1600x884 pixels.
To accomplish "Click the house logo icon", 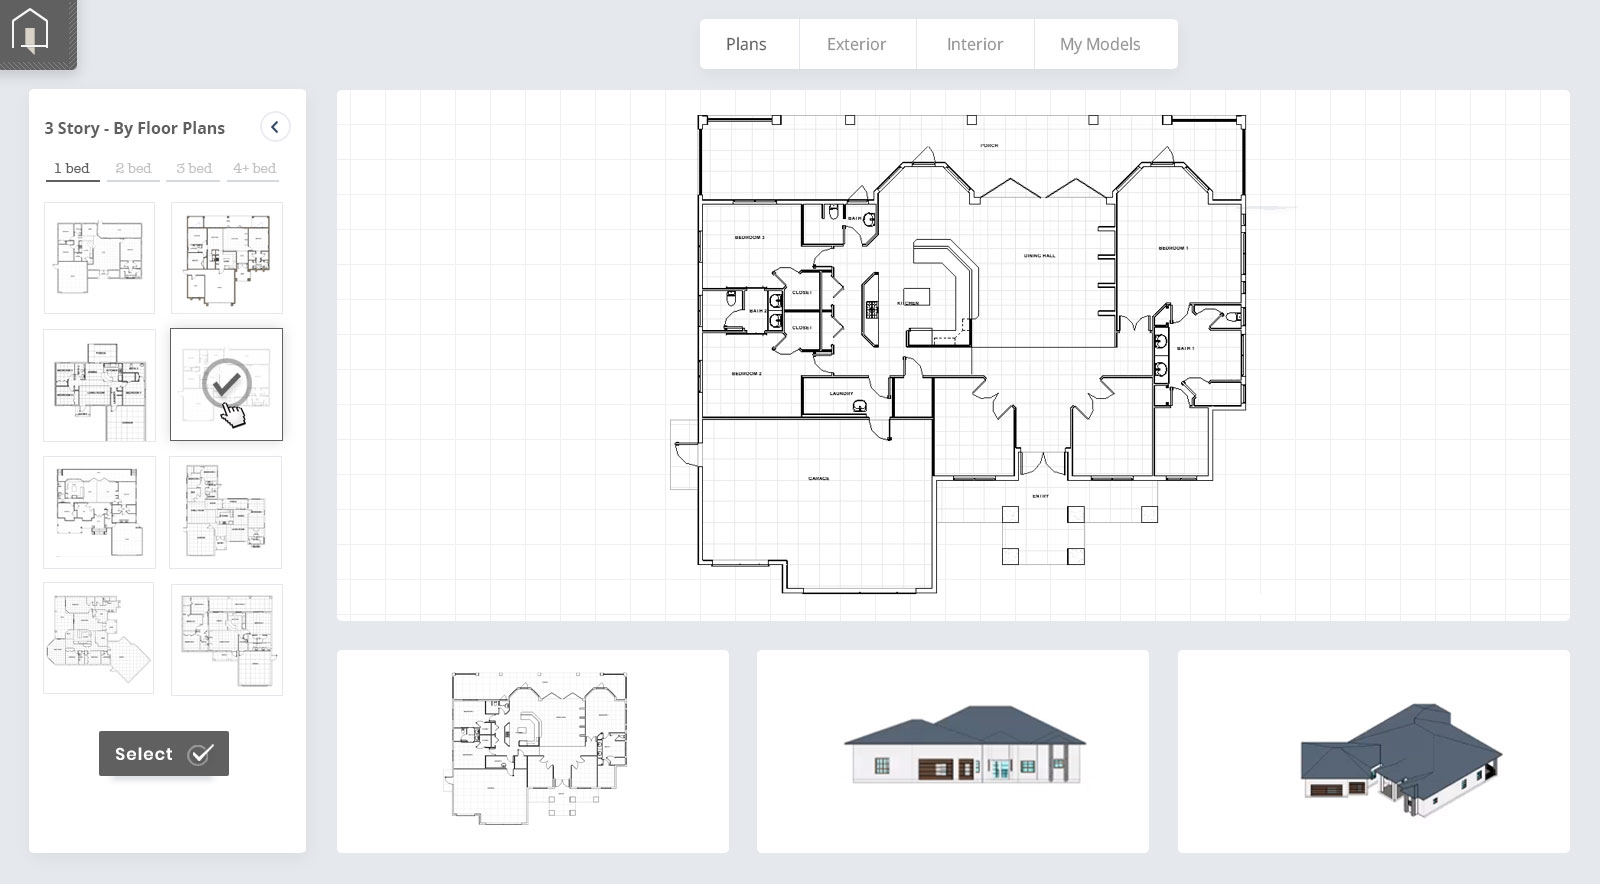I will point(31,31).
